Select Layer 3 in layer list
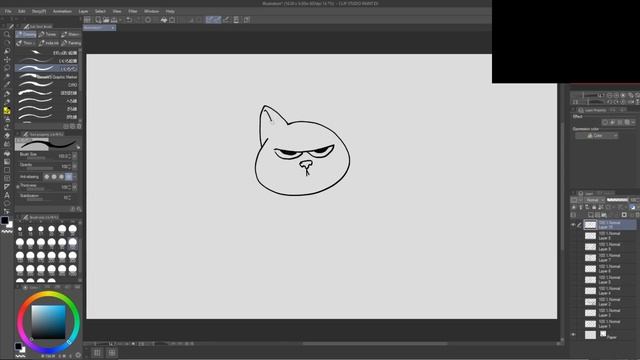Viewport: 640px width, 360px height. pos(610,313)
